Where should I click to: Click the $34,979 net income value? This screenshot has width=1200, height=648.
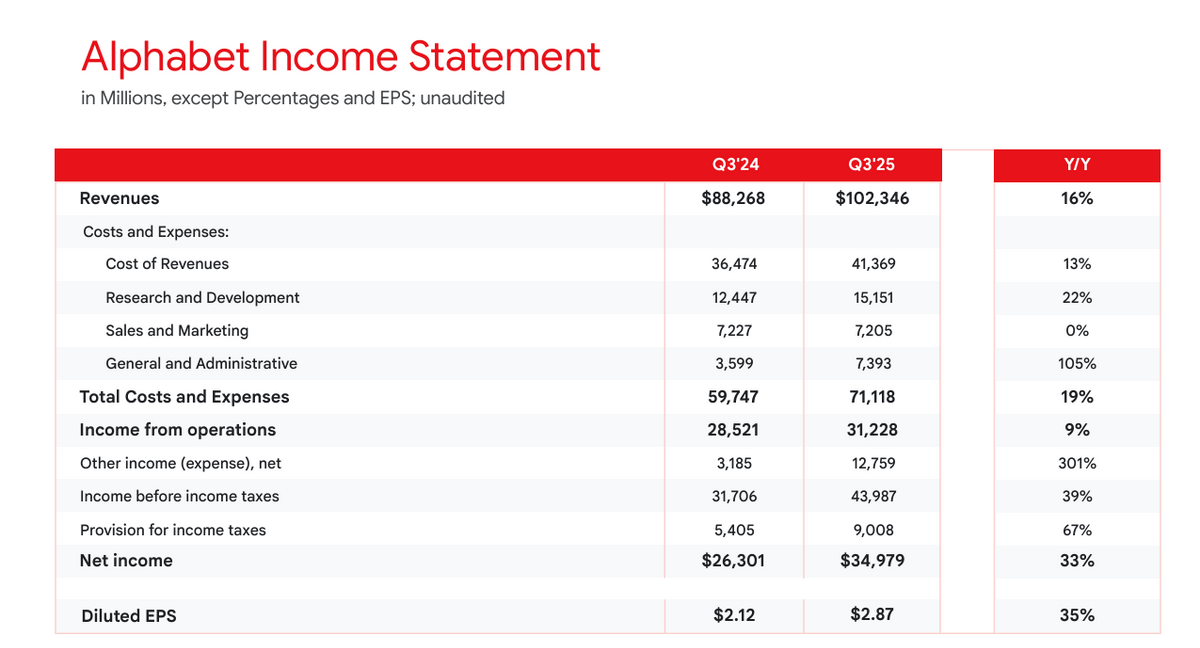[x=872, y=561]
